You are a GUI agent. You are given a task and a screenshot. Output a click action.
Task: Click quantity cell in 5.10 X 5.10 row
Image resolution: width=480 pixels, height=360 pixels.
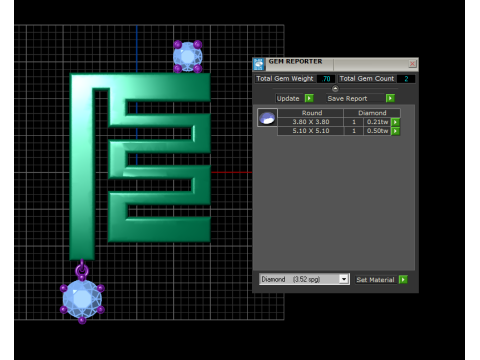point(354,131)
